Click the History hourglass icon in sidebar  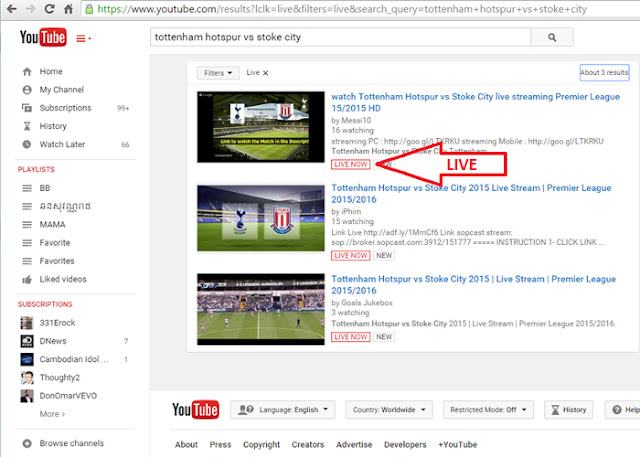click(x=27, y=126)
